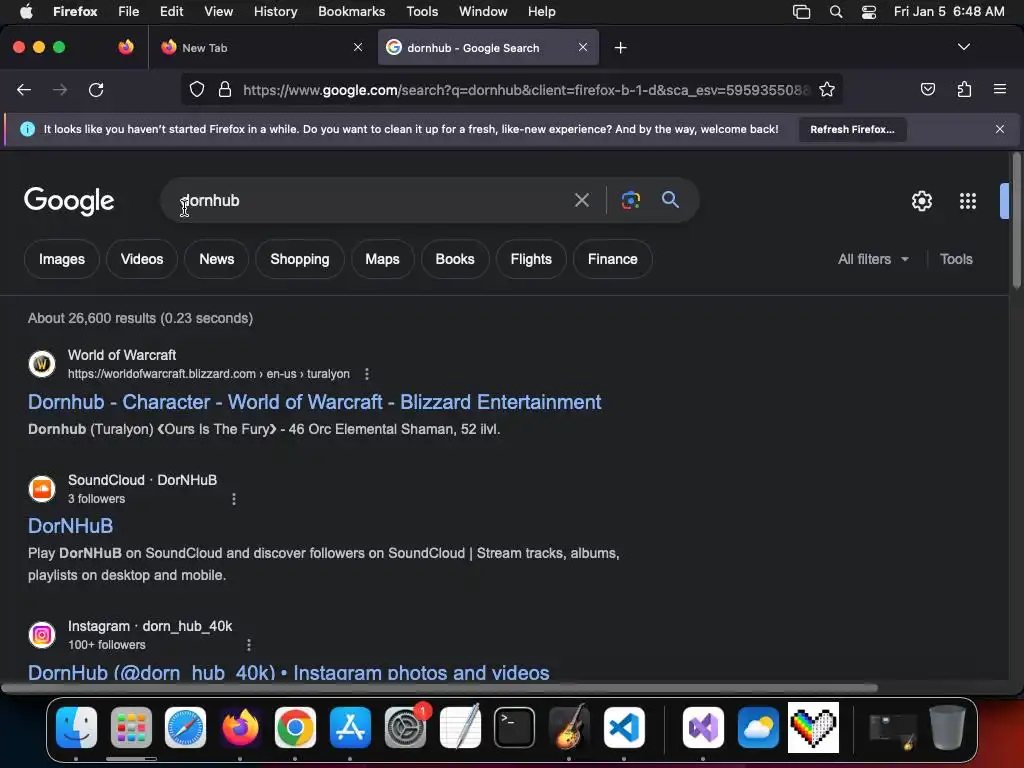Open the History menu

(275, 11)
